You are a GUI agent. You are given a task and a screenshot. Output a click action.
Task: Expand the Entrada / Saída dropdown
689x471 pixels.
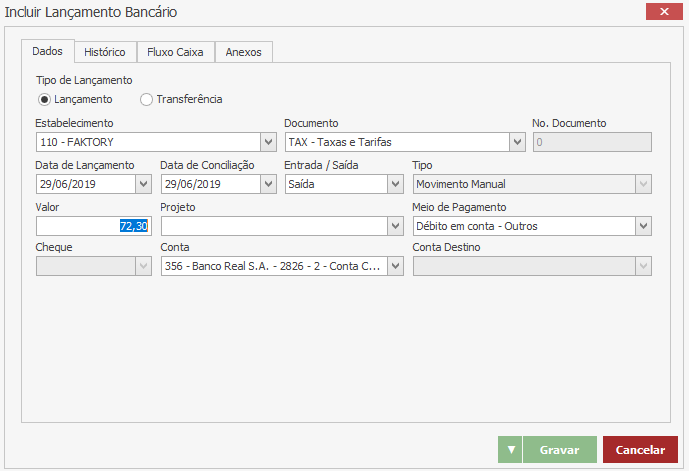[395, 184]
